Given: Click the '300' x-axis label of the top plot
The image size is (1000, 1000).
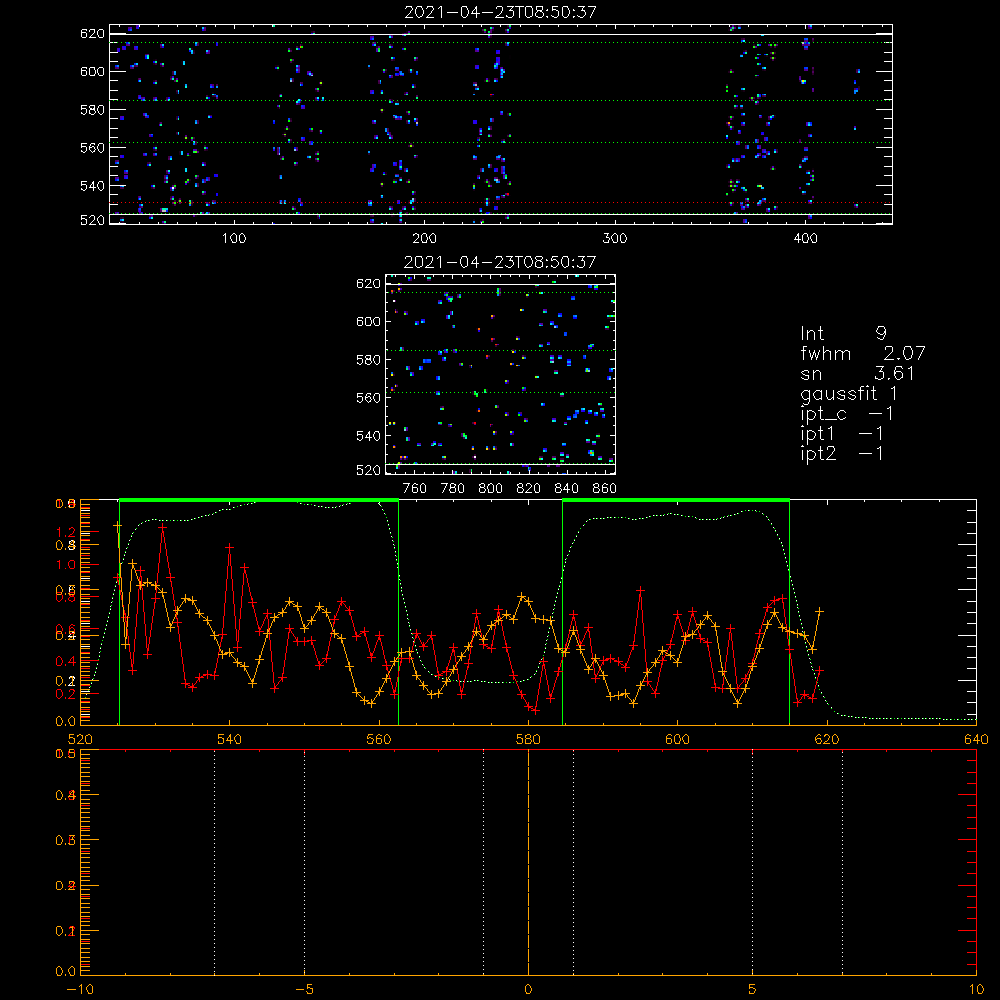Looking at the screenshot, I should pyautogui.click(x=615, y=239).
